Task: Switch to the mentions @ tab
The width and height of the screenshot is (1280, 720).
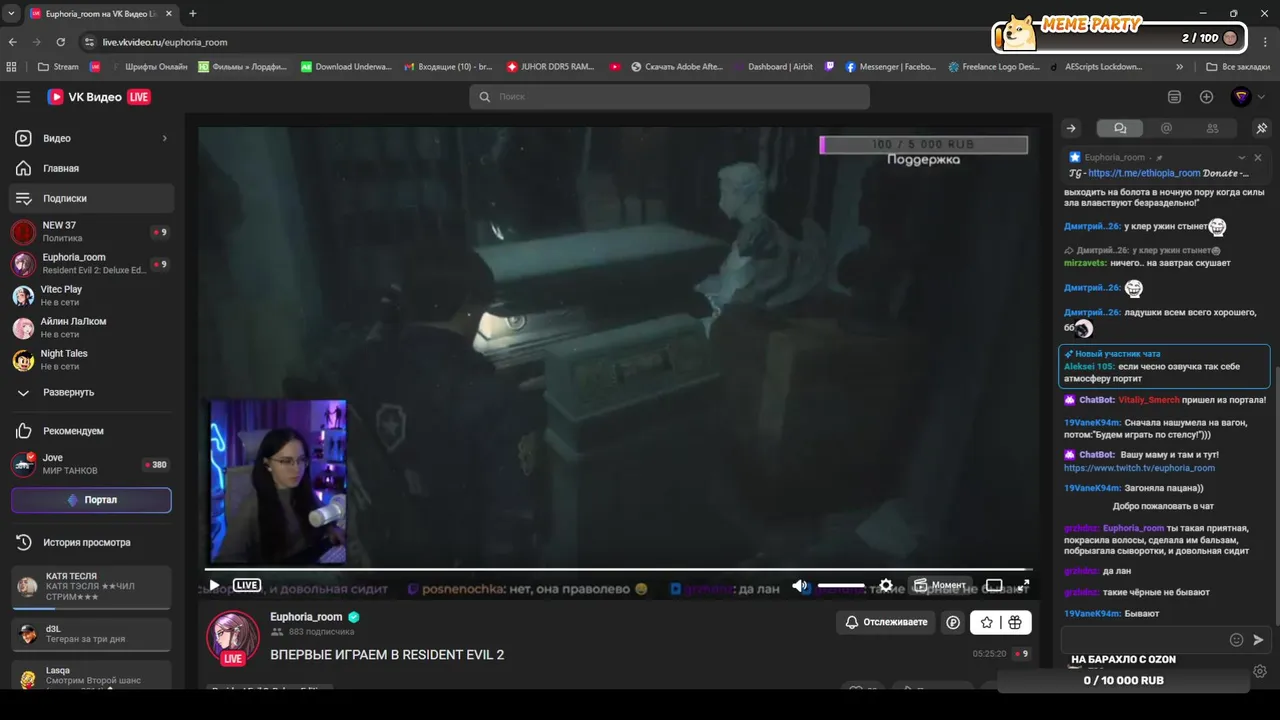Action: pyautogui.click(x=1166, y=128)
